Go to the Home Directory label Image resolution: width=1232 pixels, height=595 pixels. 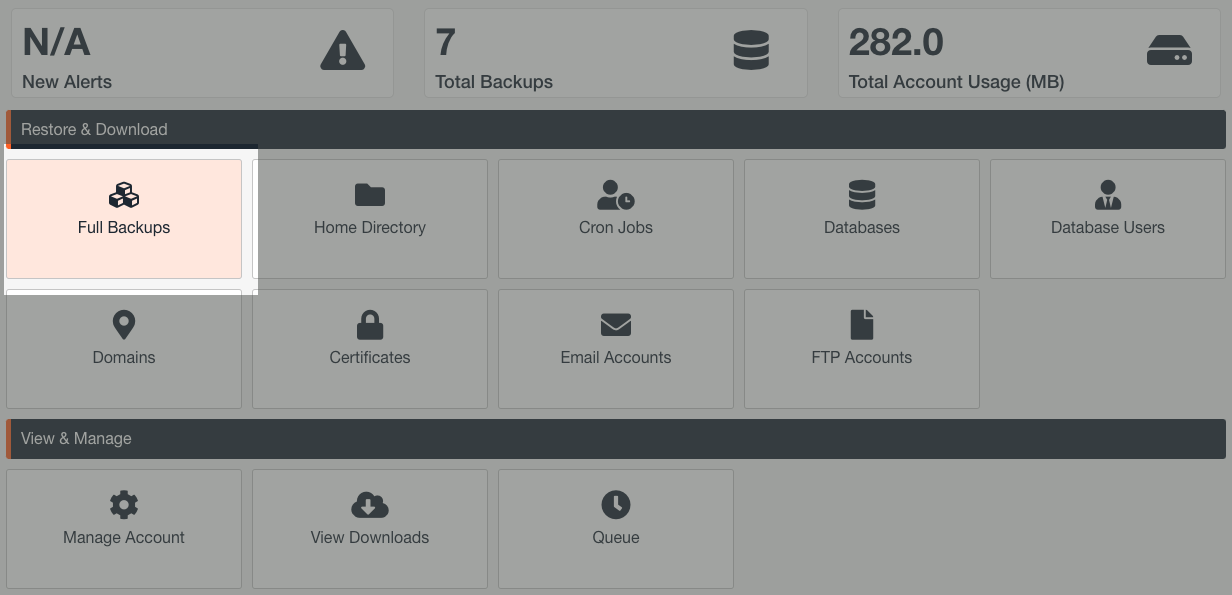(x=370, y=227)
